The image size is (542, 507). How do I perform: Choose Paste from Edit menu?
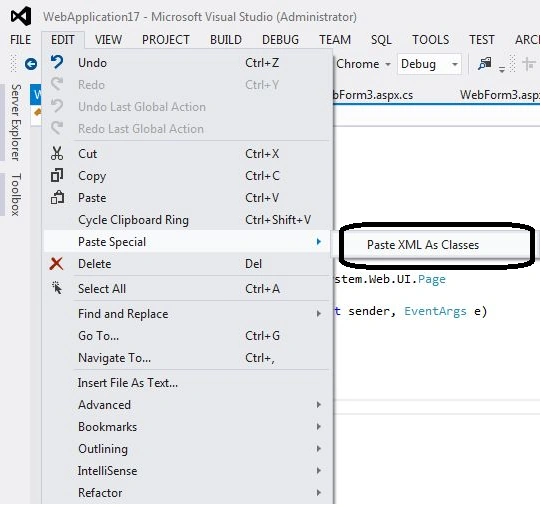tap(187, 198)
